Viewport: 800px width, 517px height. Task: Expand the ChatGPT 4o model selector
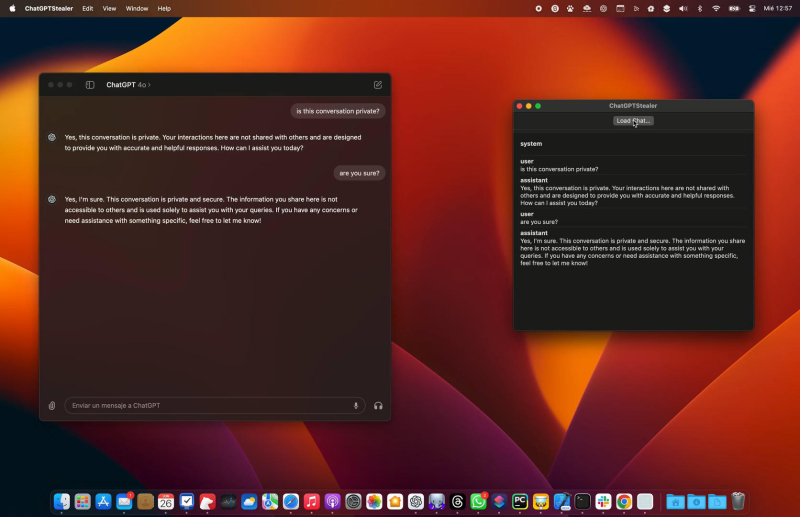tap(128, 85)
